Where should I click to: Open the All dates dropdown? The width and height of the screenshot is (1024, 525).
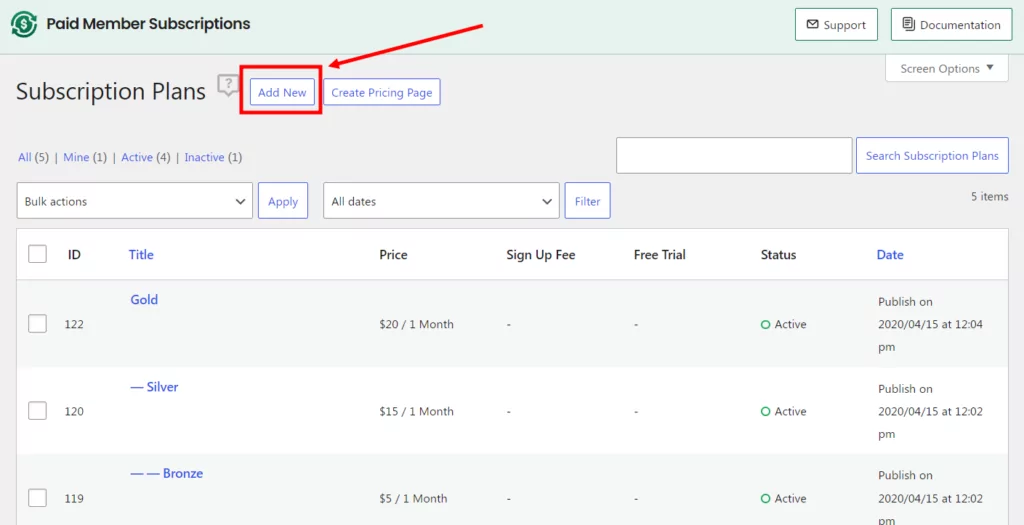[441, 200]
